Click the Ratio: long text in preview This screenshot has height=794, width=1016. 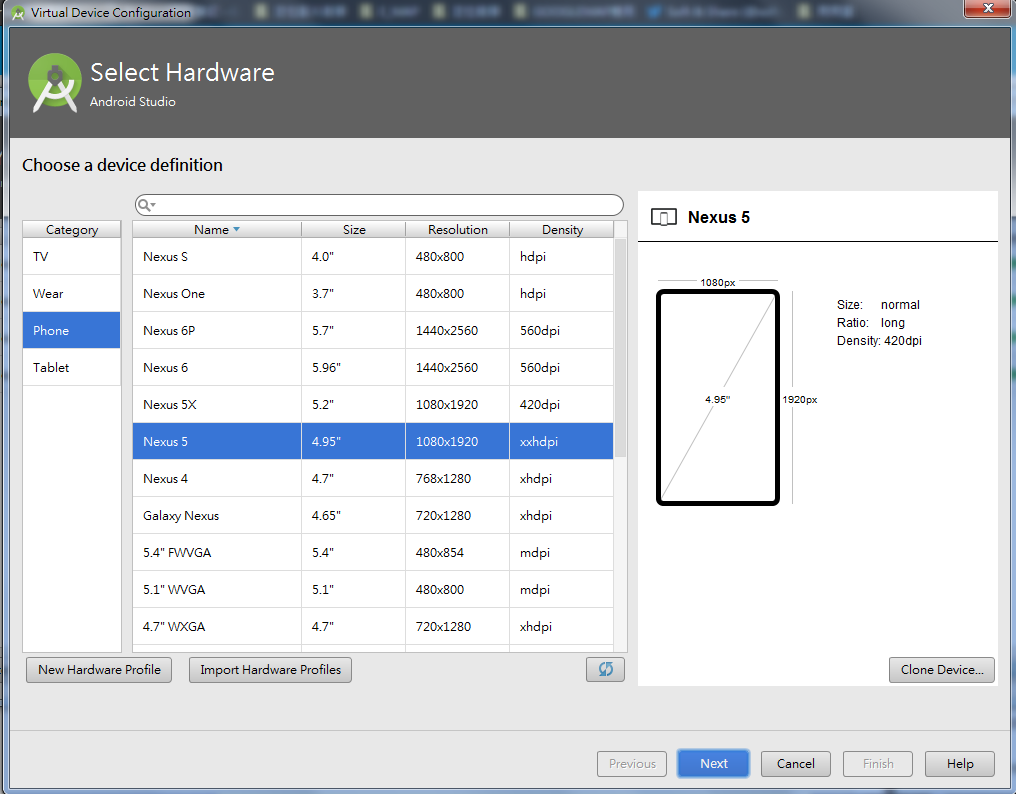(x=870, y=323)
